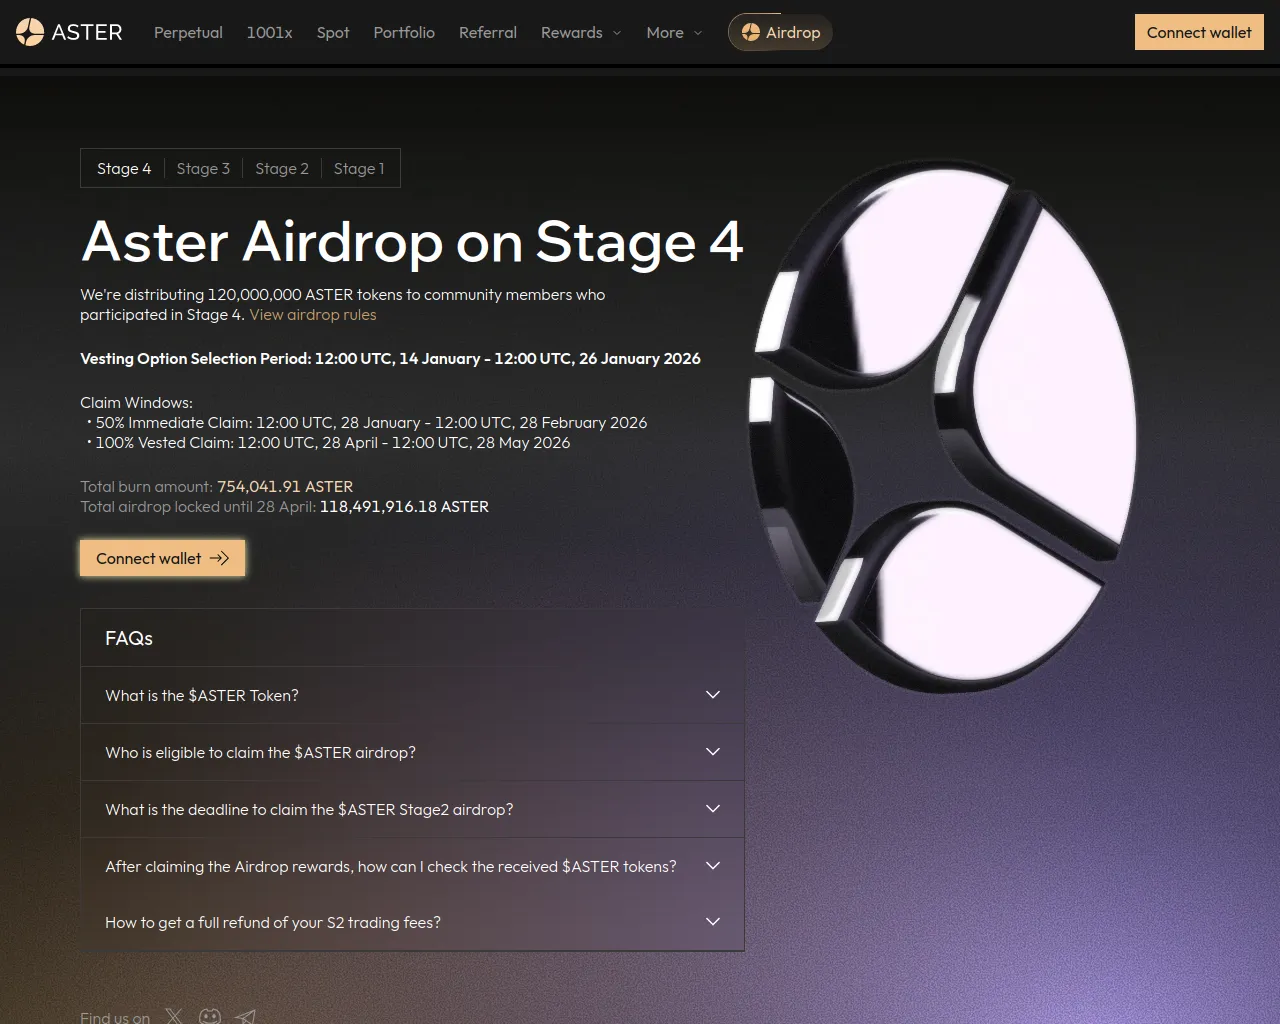Go to the Referral page
This screenshot has height=1024, width=1280.
pyautogui.click(x=488, y=32)
